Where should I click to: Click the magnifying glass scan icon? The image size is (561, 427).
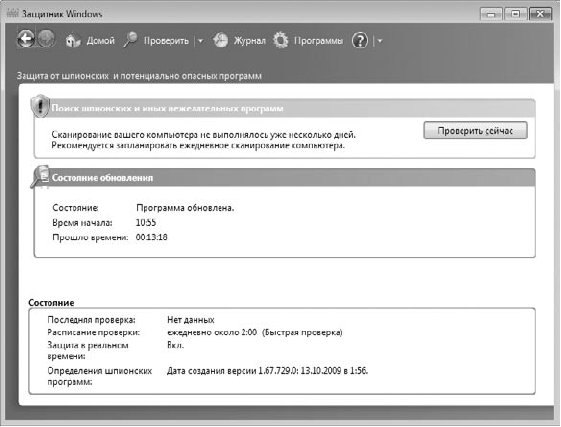[130, 40]
